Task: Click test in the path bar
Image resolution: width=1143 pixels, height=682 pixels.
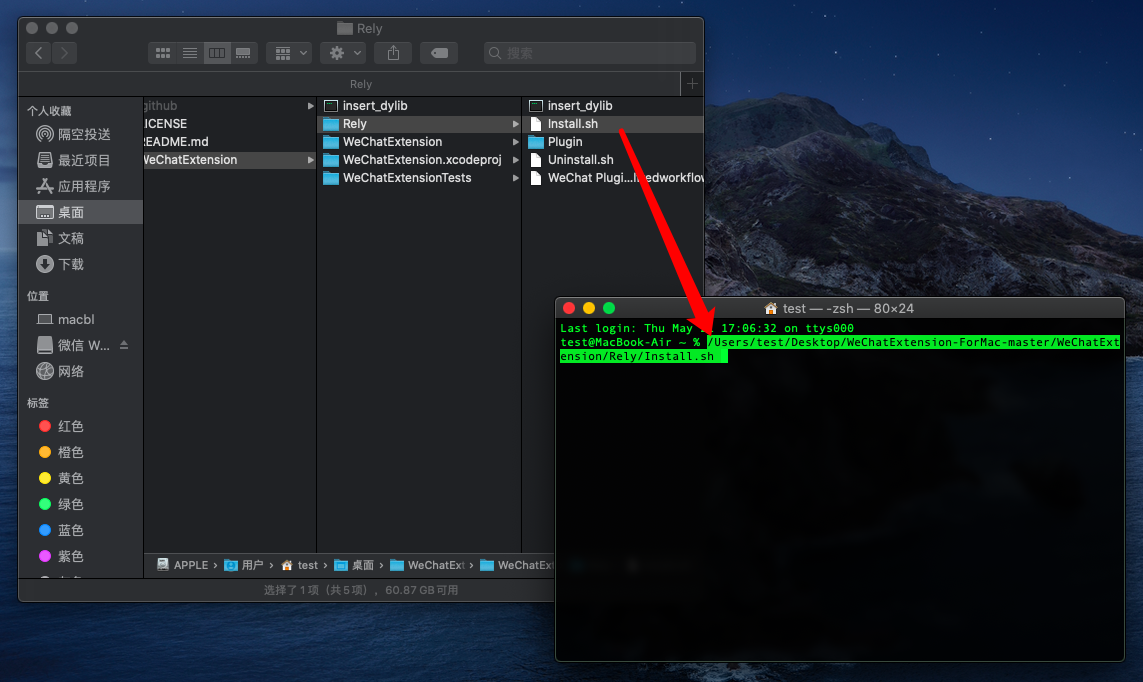Action: (300, 565)
